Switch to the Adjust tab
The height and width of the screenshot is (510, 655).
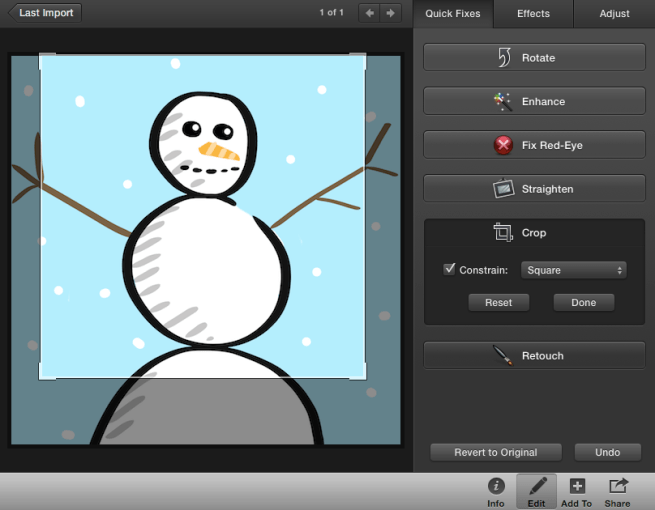pos(614,14)
